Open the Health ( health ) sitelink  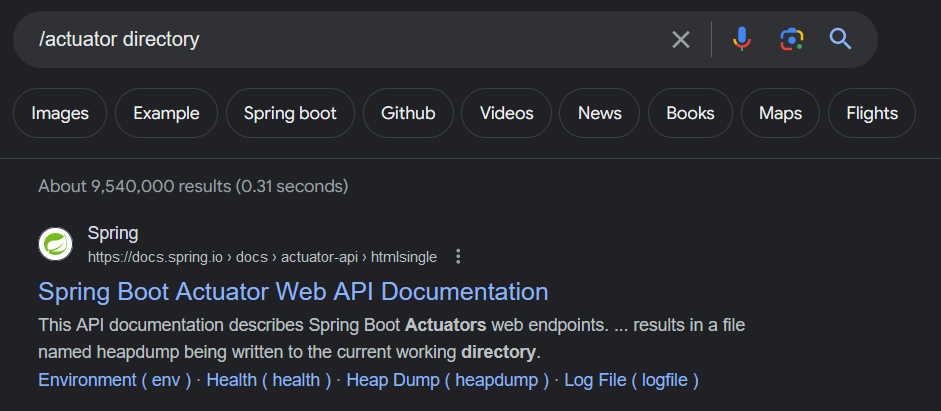(x=269, y=380)
